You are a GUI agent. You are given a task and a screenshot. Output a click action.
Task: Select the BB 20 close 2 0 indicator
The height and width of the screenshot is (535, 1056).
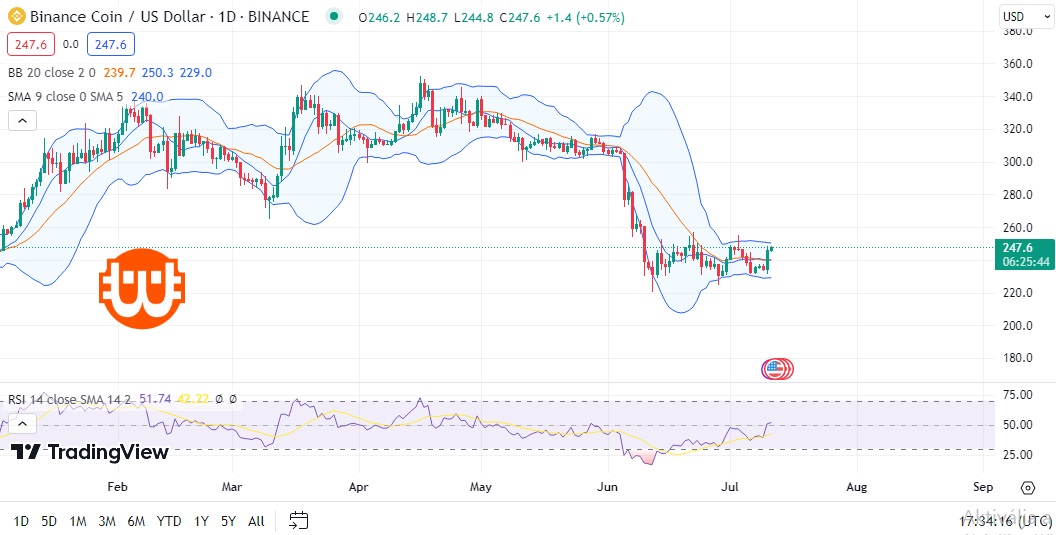click(52, 73)
